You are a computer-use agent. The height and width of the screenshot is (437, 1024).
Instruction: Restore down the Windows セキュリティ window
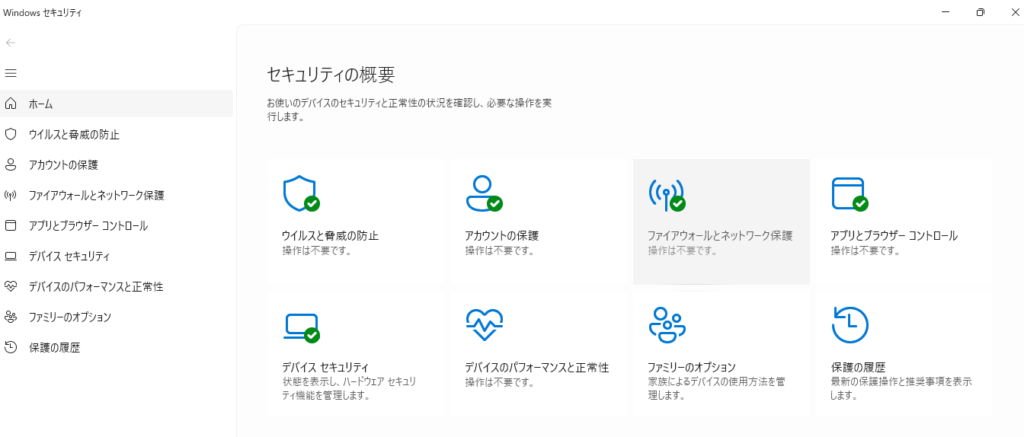point(980,12)
